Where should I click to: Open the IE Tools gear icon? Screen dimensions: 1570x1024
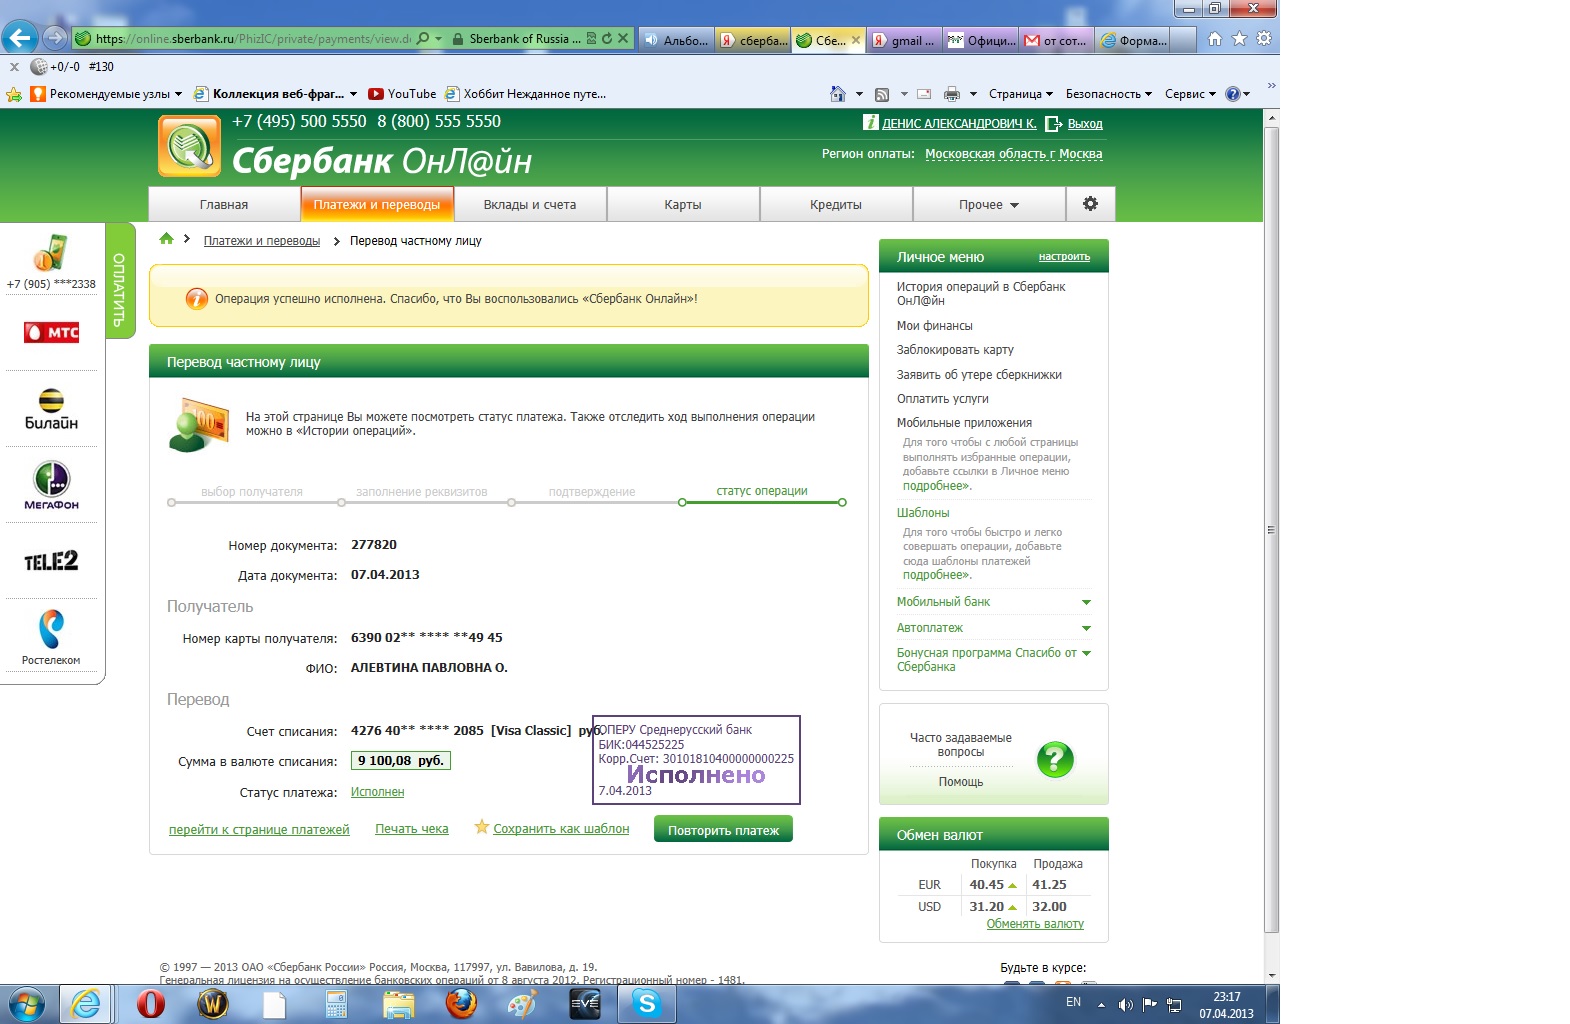[x=1264, y=39]
